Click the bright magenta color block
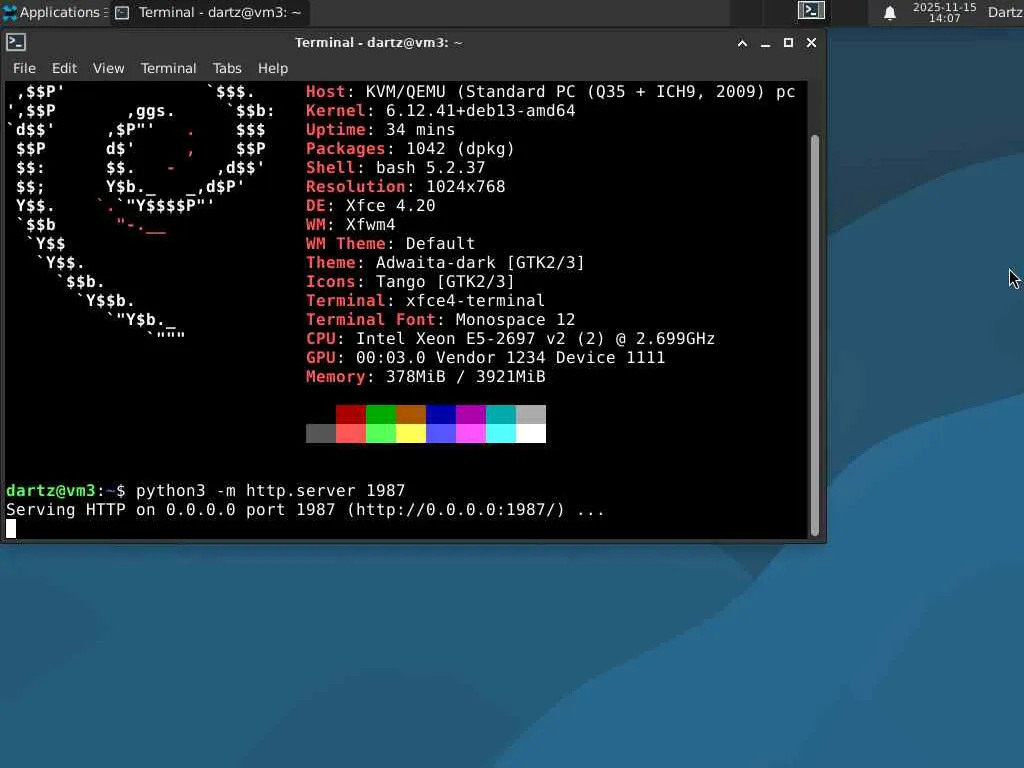Screen dimensions: 1024x768 [x=471, y=433]
